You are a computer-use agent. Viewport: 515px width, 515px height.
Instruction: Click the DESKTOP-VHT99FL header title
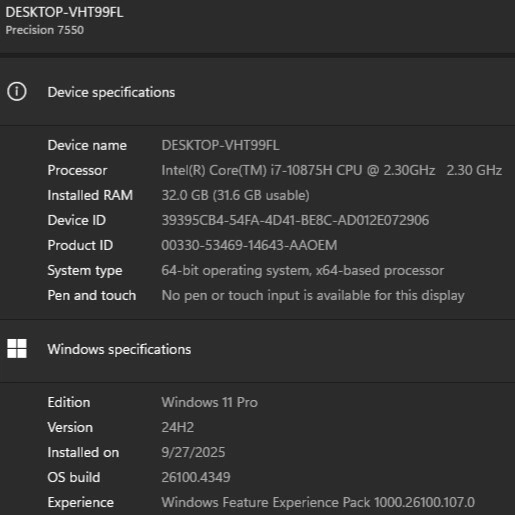(x=64, y=12)
